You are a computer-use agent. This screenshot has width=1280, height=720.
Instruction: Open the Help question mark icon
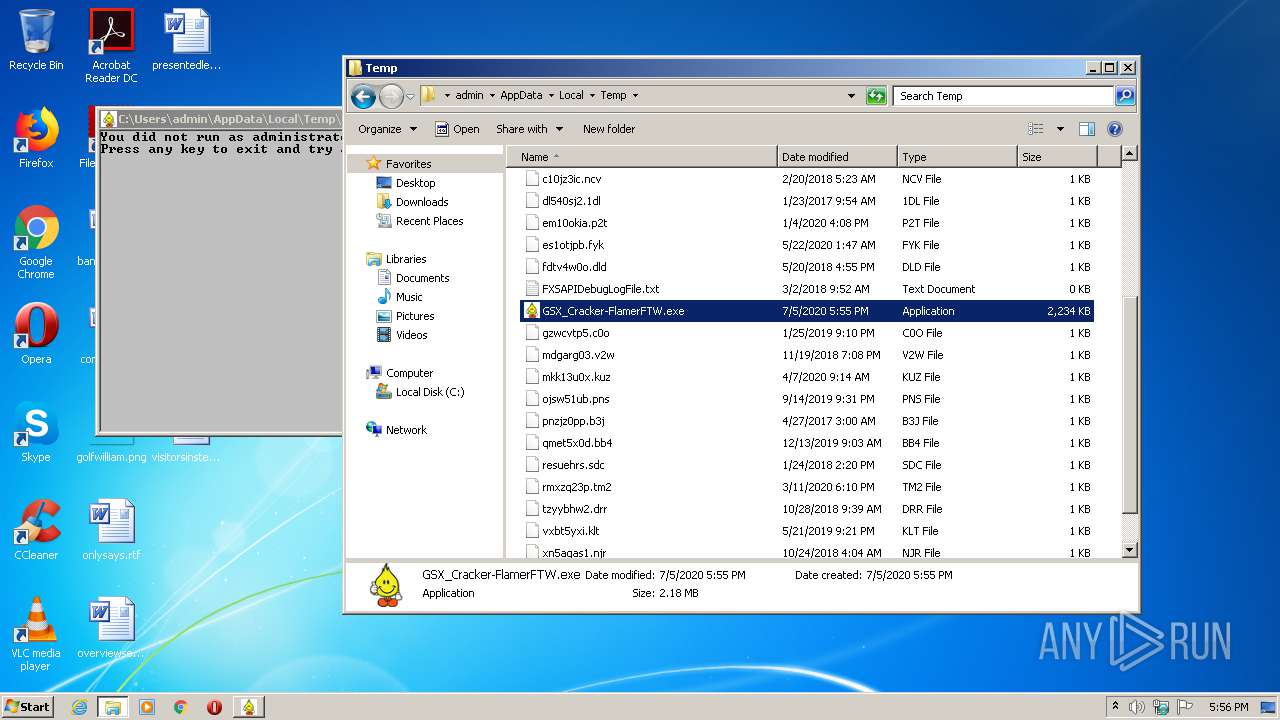coord(1115,129)
